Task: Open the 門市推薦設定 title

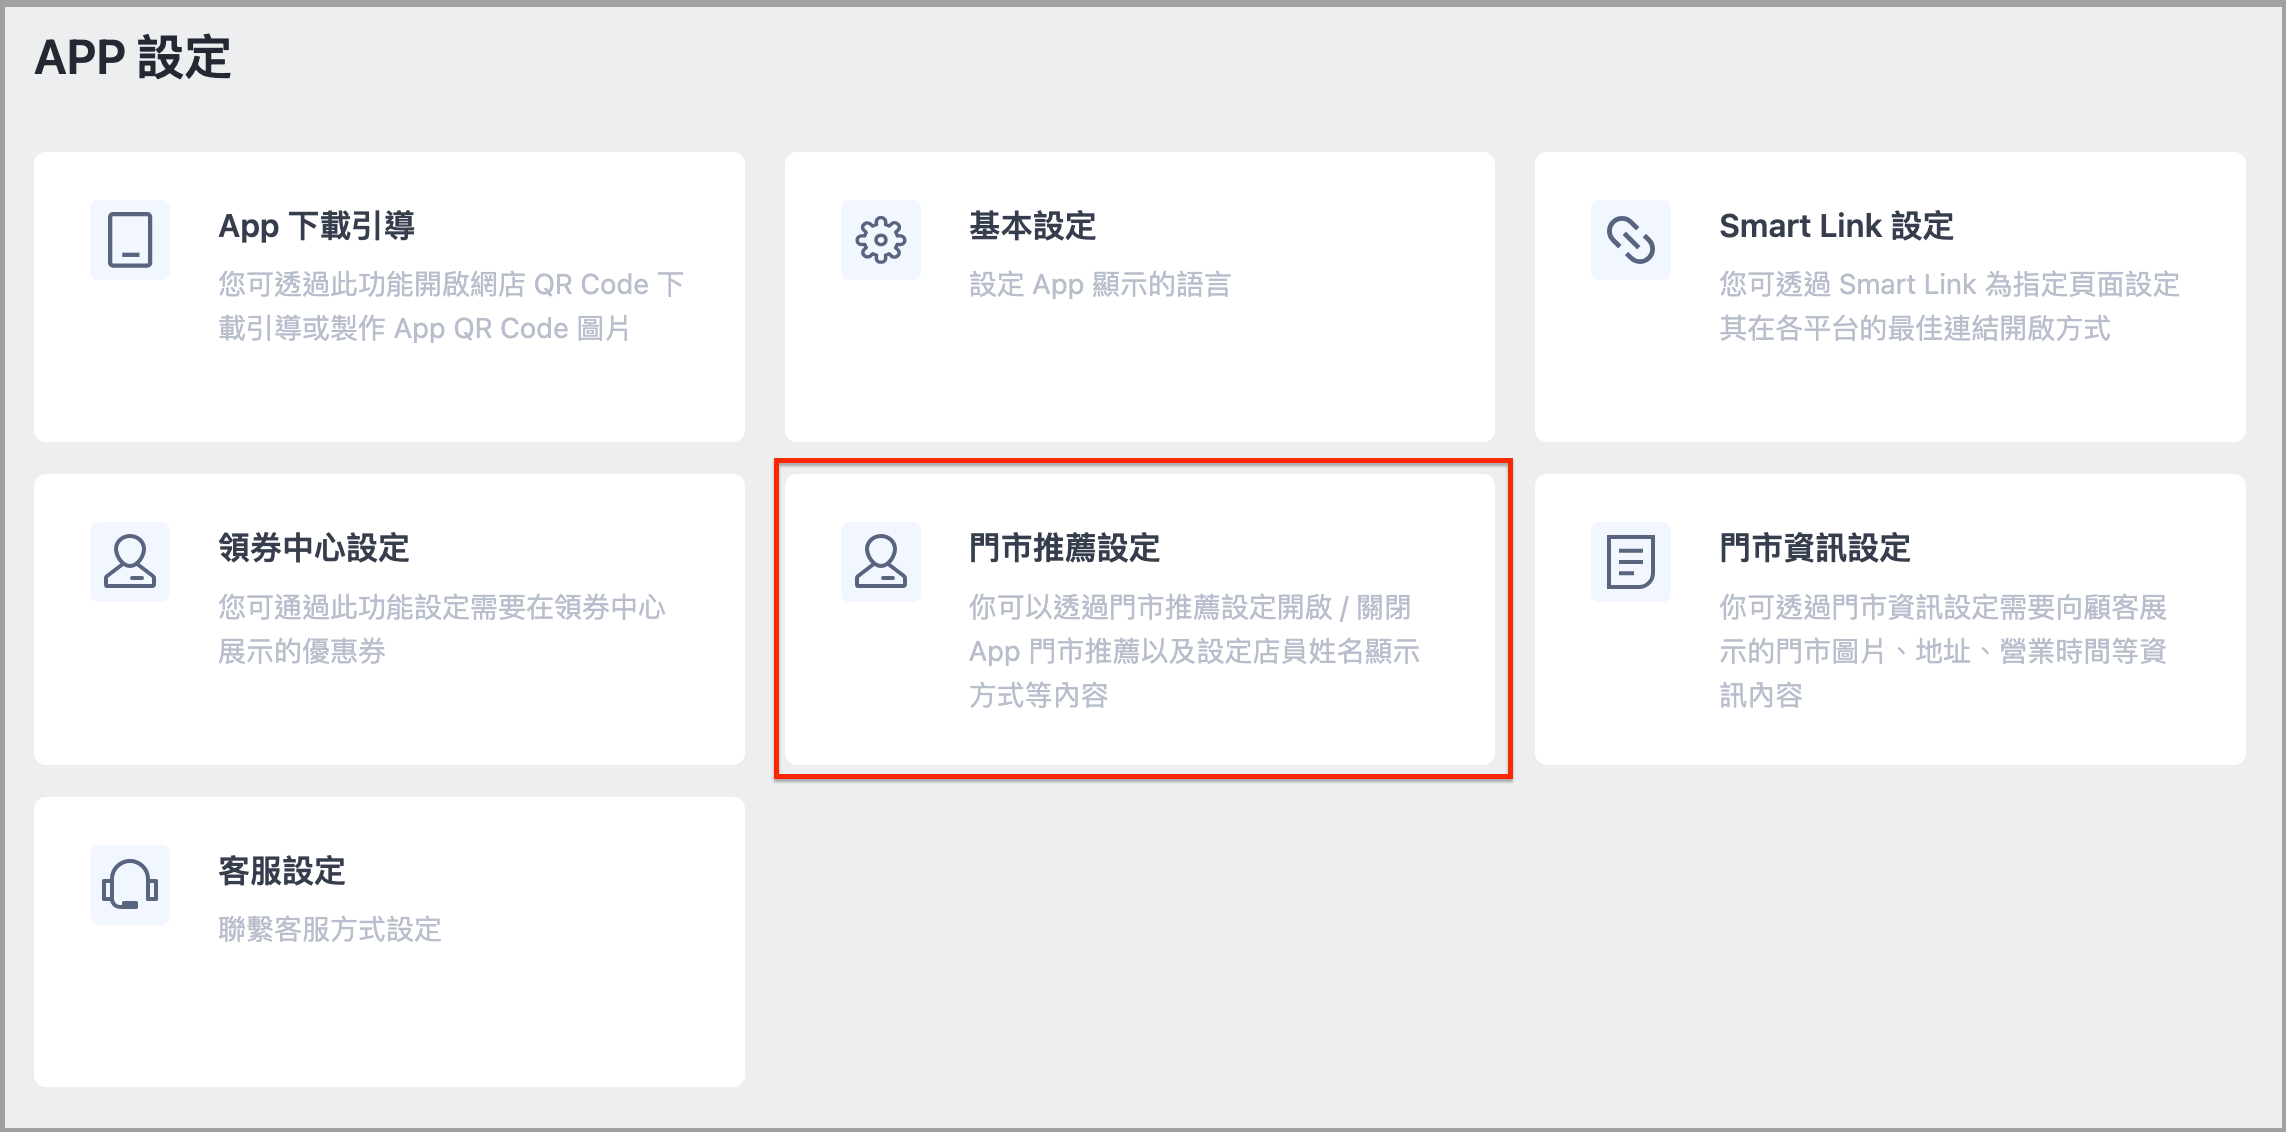Action: click(x=1064, y=548)
